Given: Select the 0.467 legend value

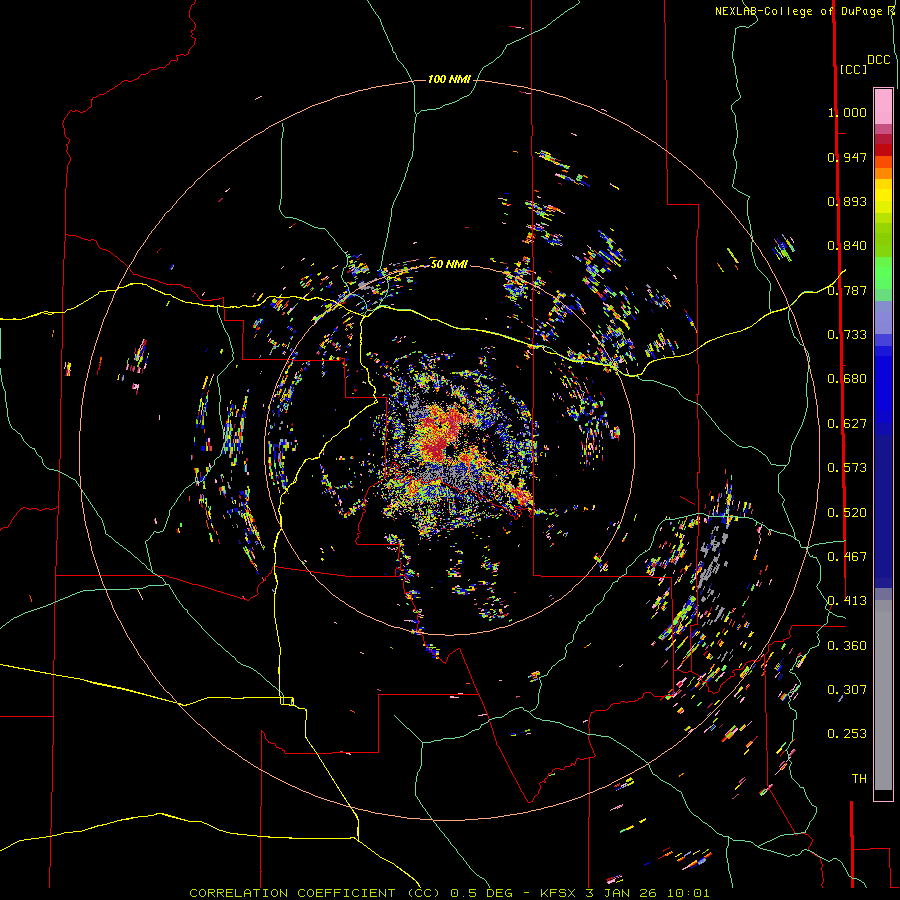Looking at the screenshot, I should [x=847, y=557].
